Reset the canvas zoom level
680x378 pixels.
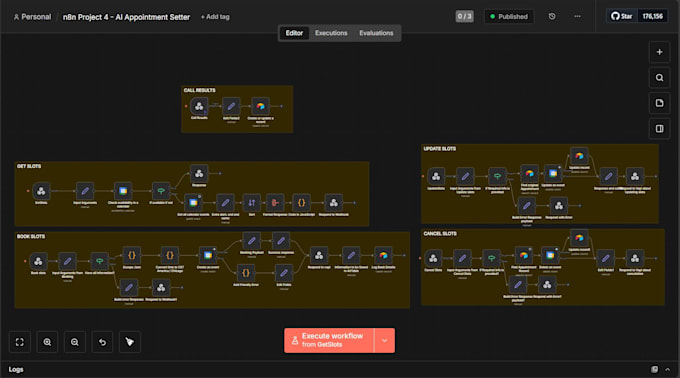(x=102, y=342)
